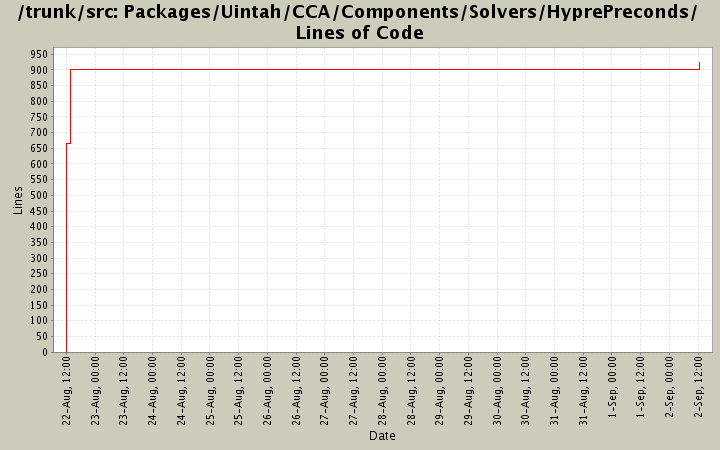The height and width of the screenshot is (450, 720).
Task: Click the '31-Aug, 00:00' date label
Action: (554, 390)
